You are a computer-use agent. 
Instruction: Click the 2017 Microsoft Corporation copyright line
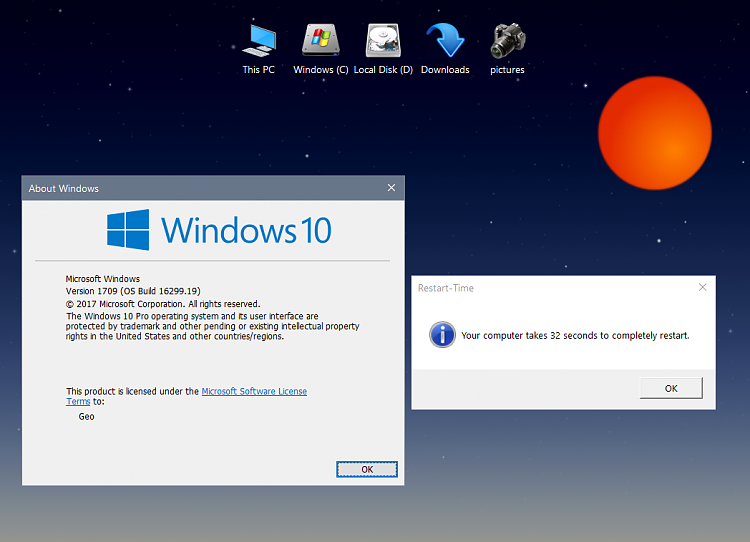[163, 304]
